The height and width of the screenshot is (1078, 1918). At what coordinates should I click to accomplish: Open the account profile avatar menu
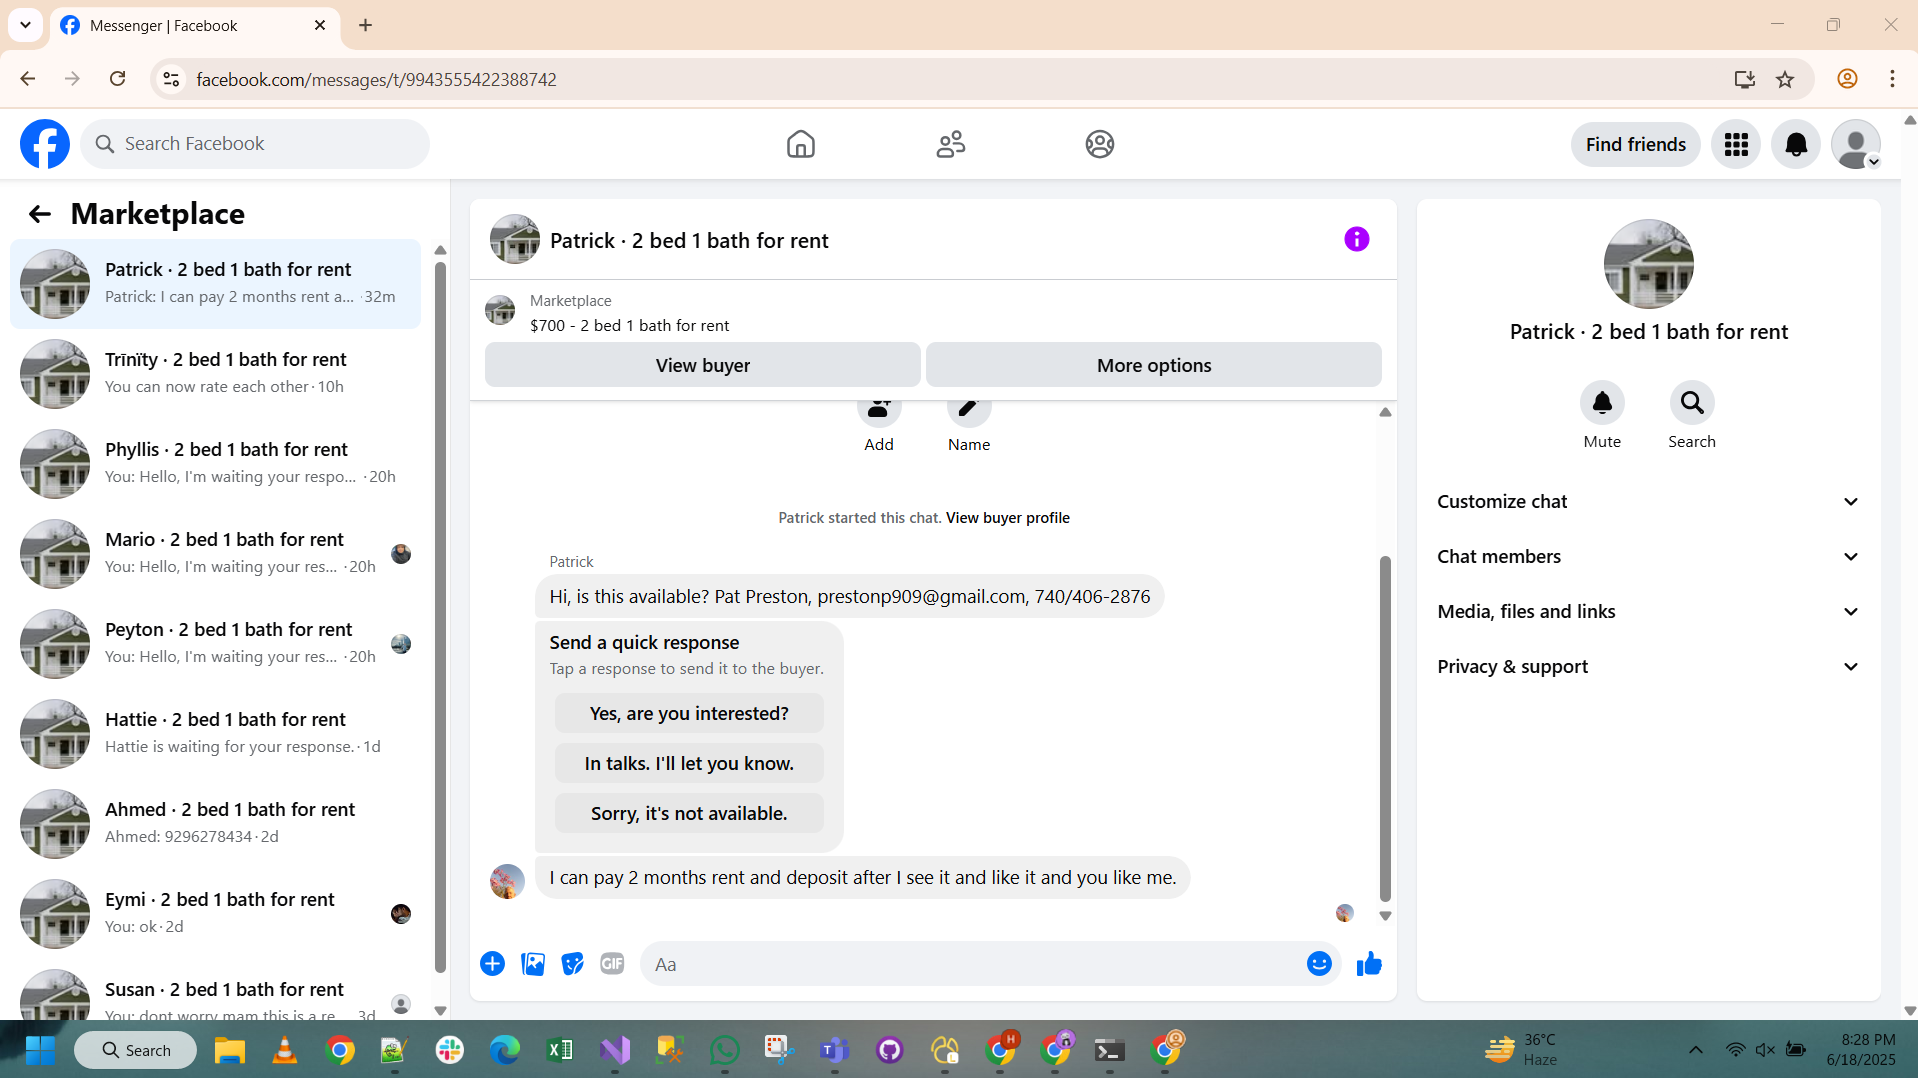(1856, 144)
